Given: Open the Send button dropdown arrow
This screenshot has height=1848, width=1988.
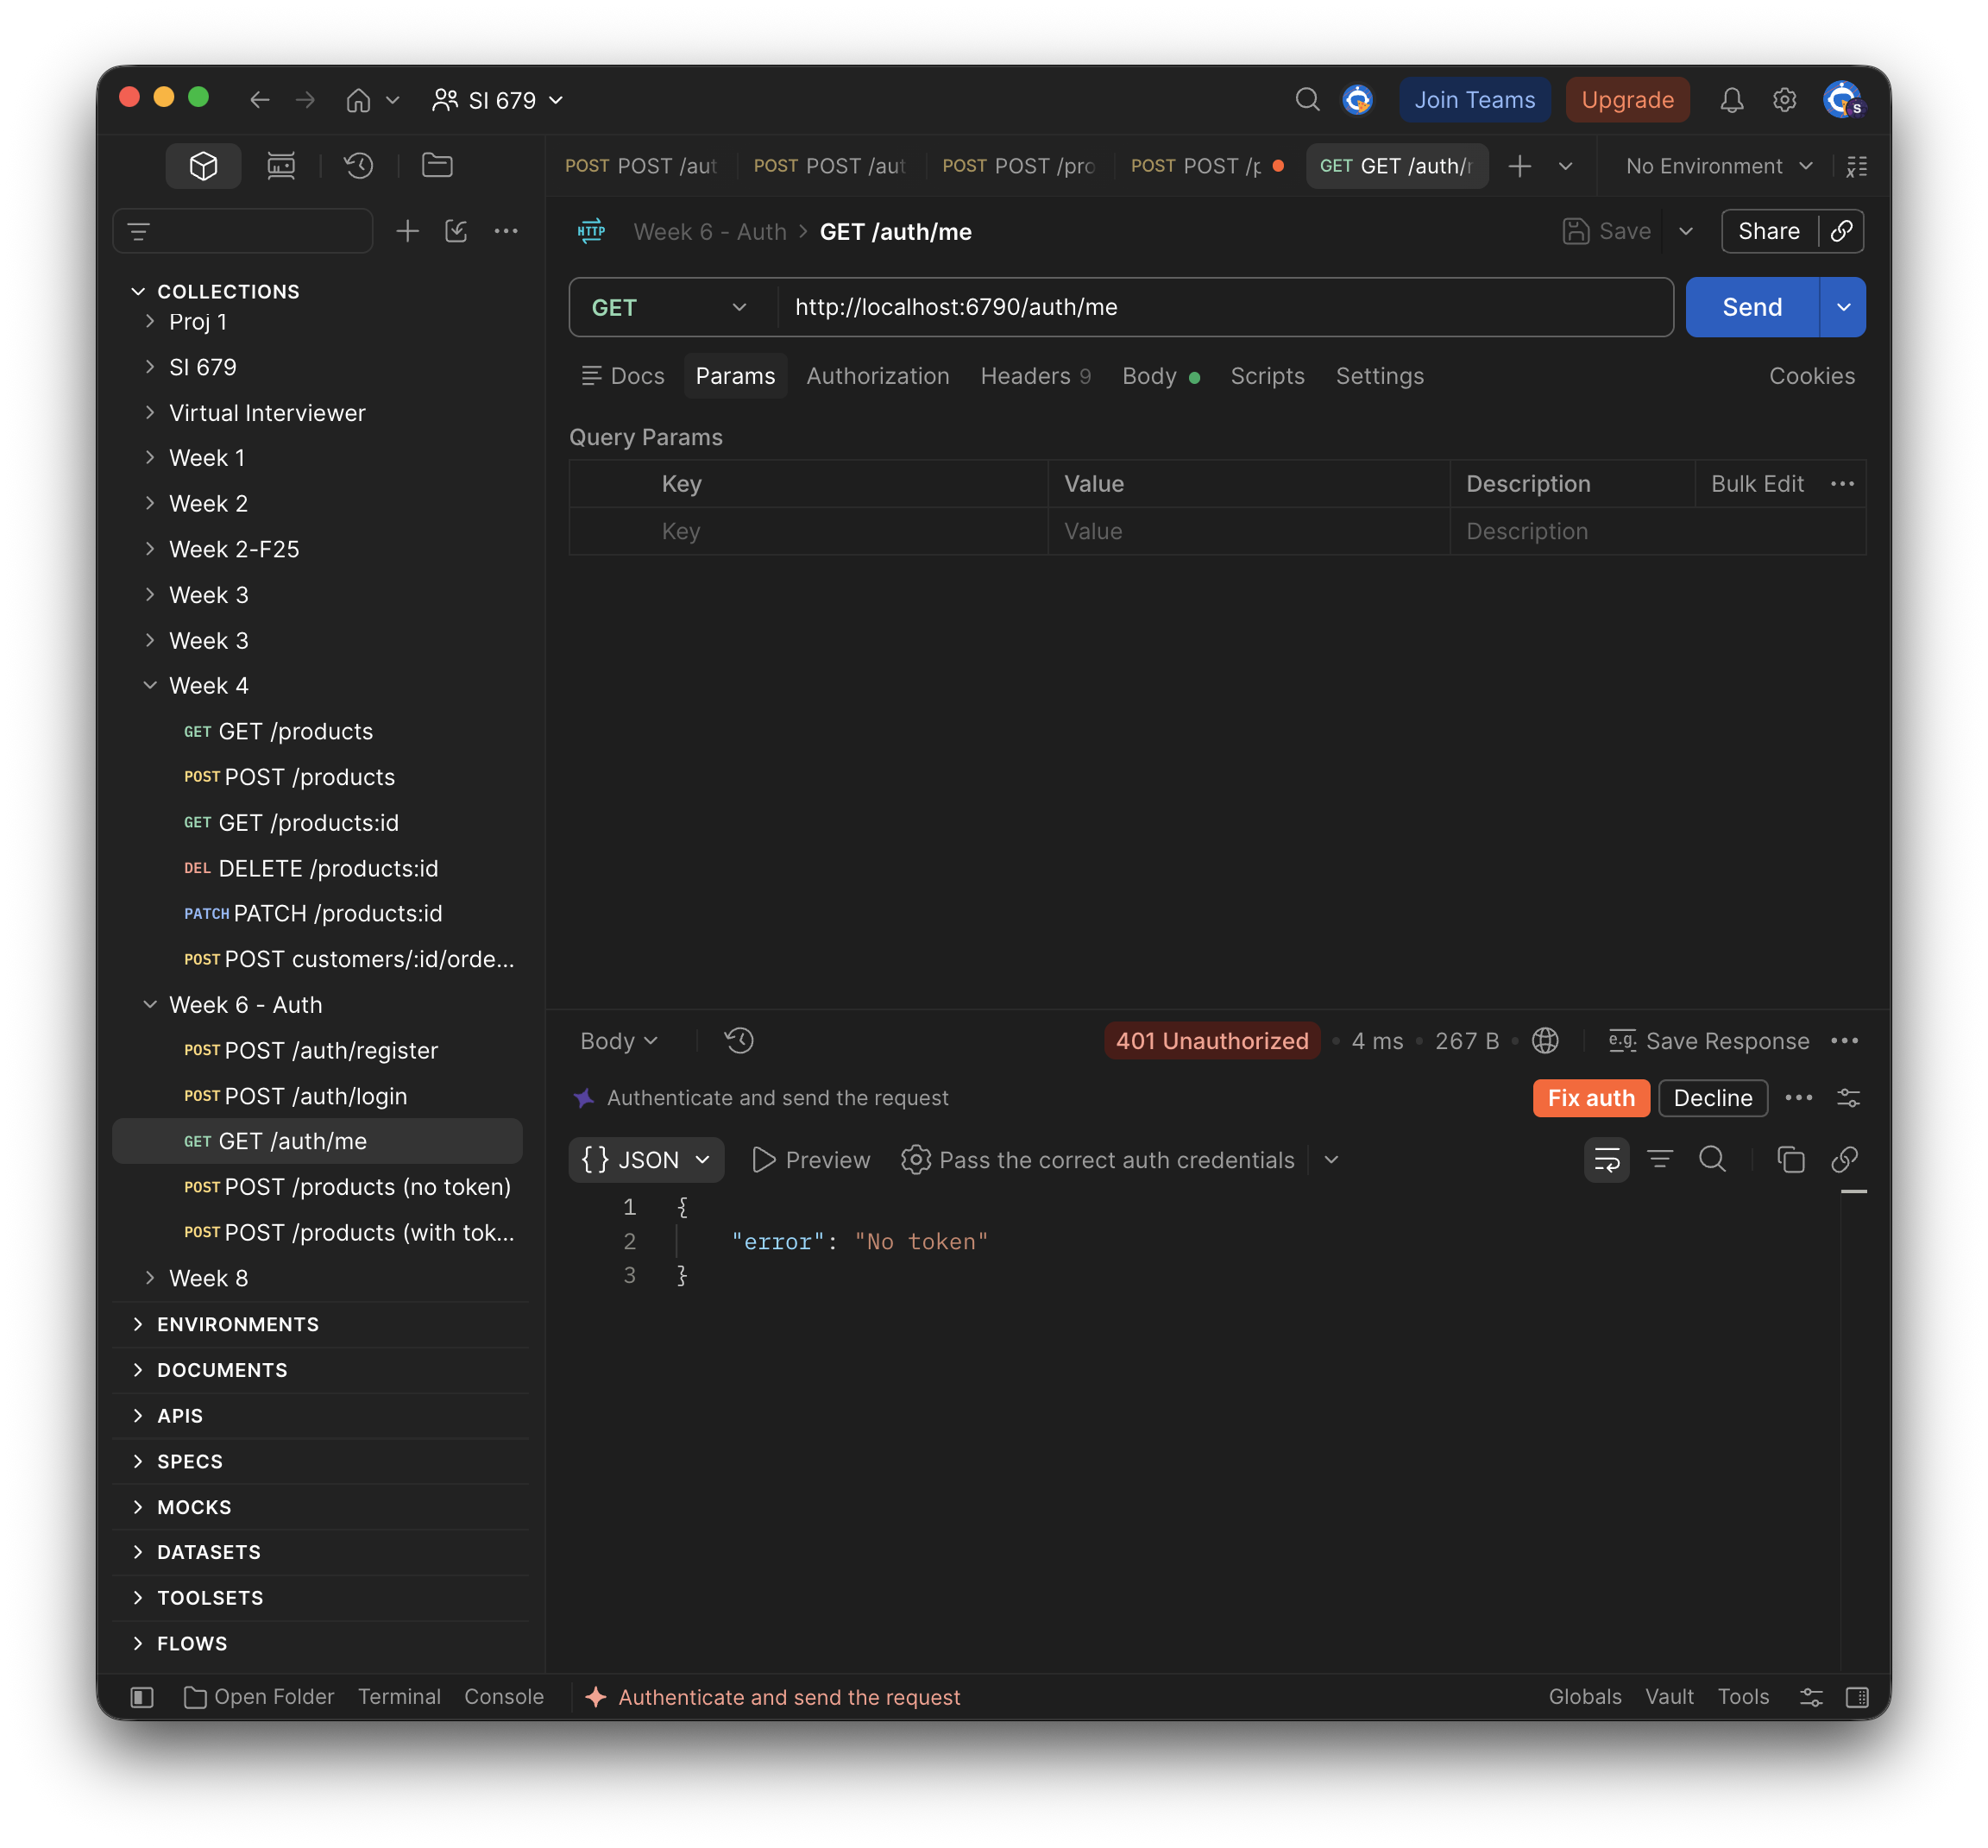Looking at the screenshot, I should click(x=1843, y=308).
